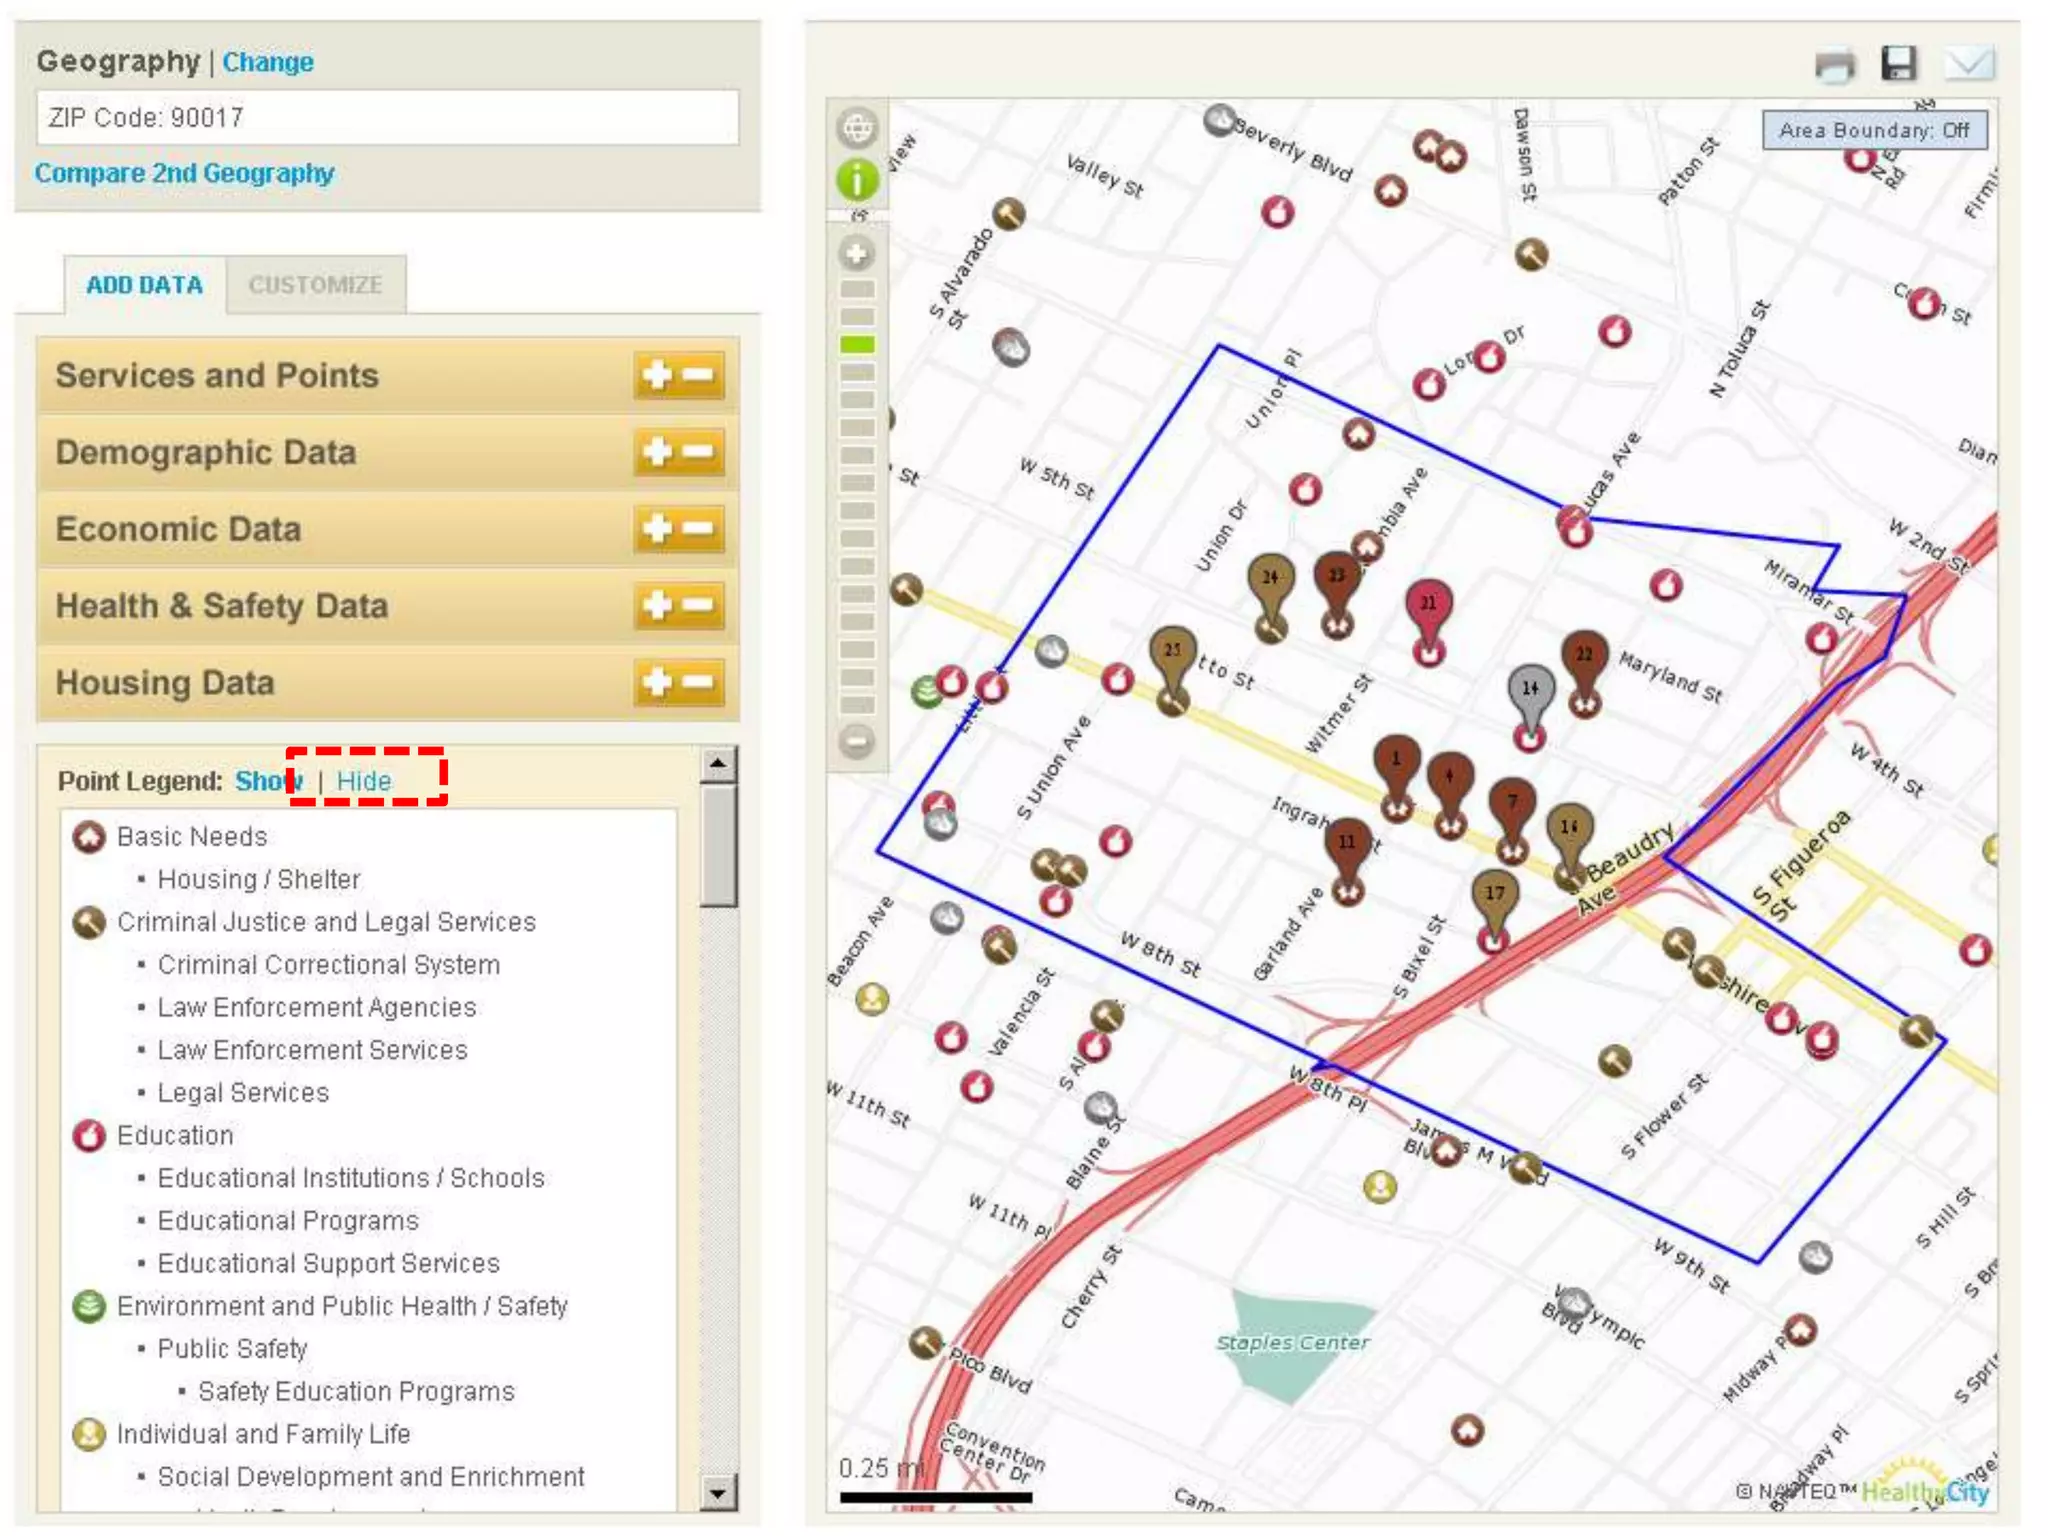This screenshot has width=2048, height=1536.
Task: Click the globe full-extent map icon
Action: coord(857,128)
